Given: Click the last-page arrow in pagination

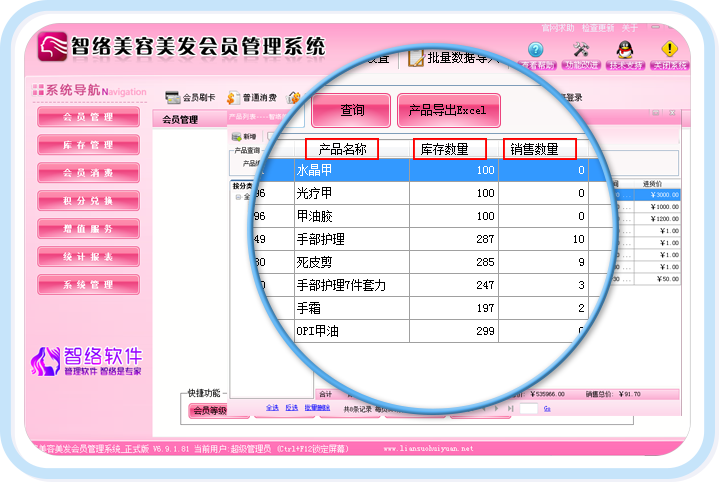Looking at the screenshot, I should tap(510, 408).
